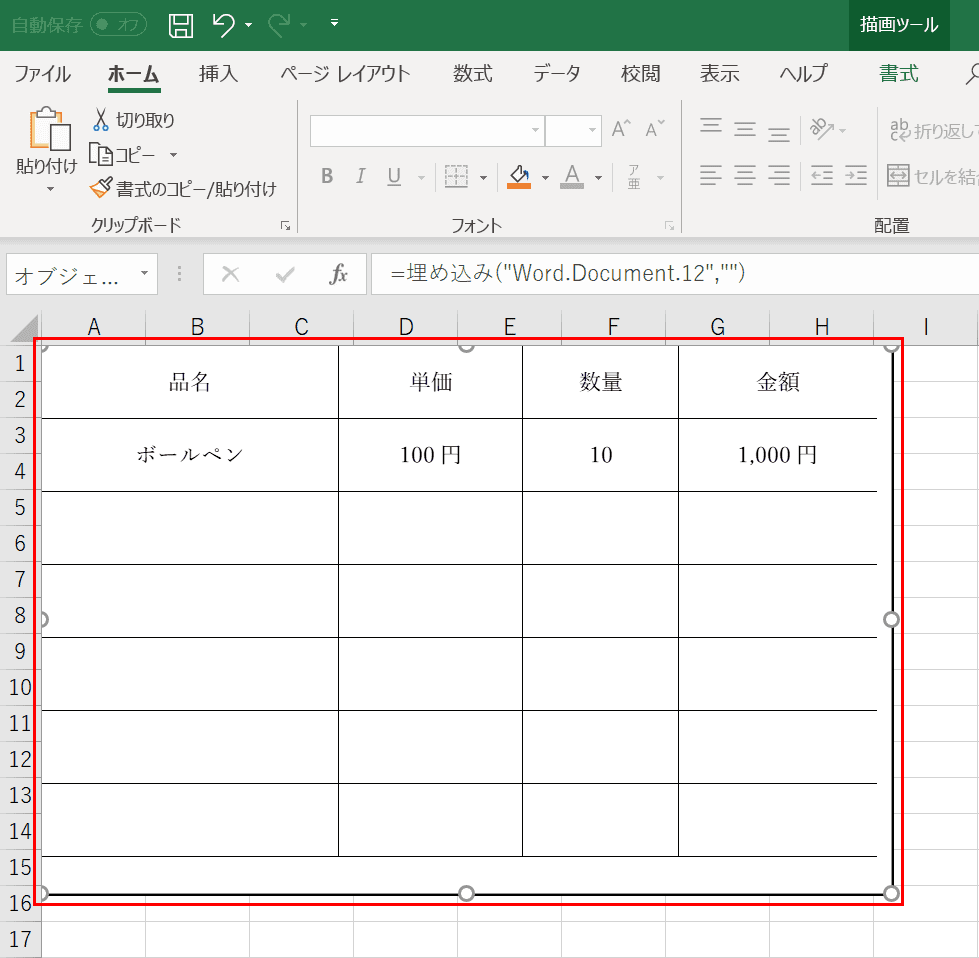Viewport: 979px width, 958px height.
Task: Click the merge cells button
Action: coord(932,177)
